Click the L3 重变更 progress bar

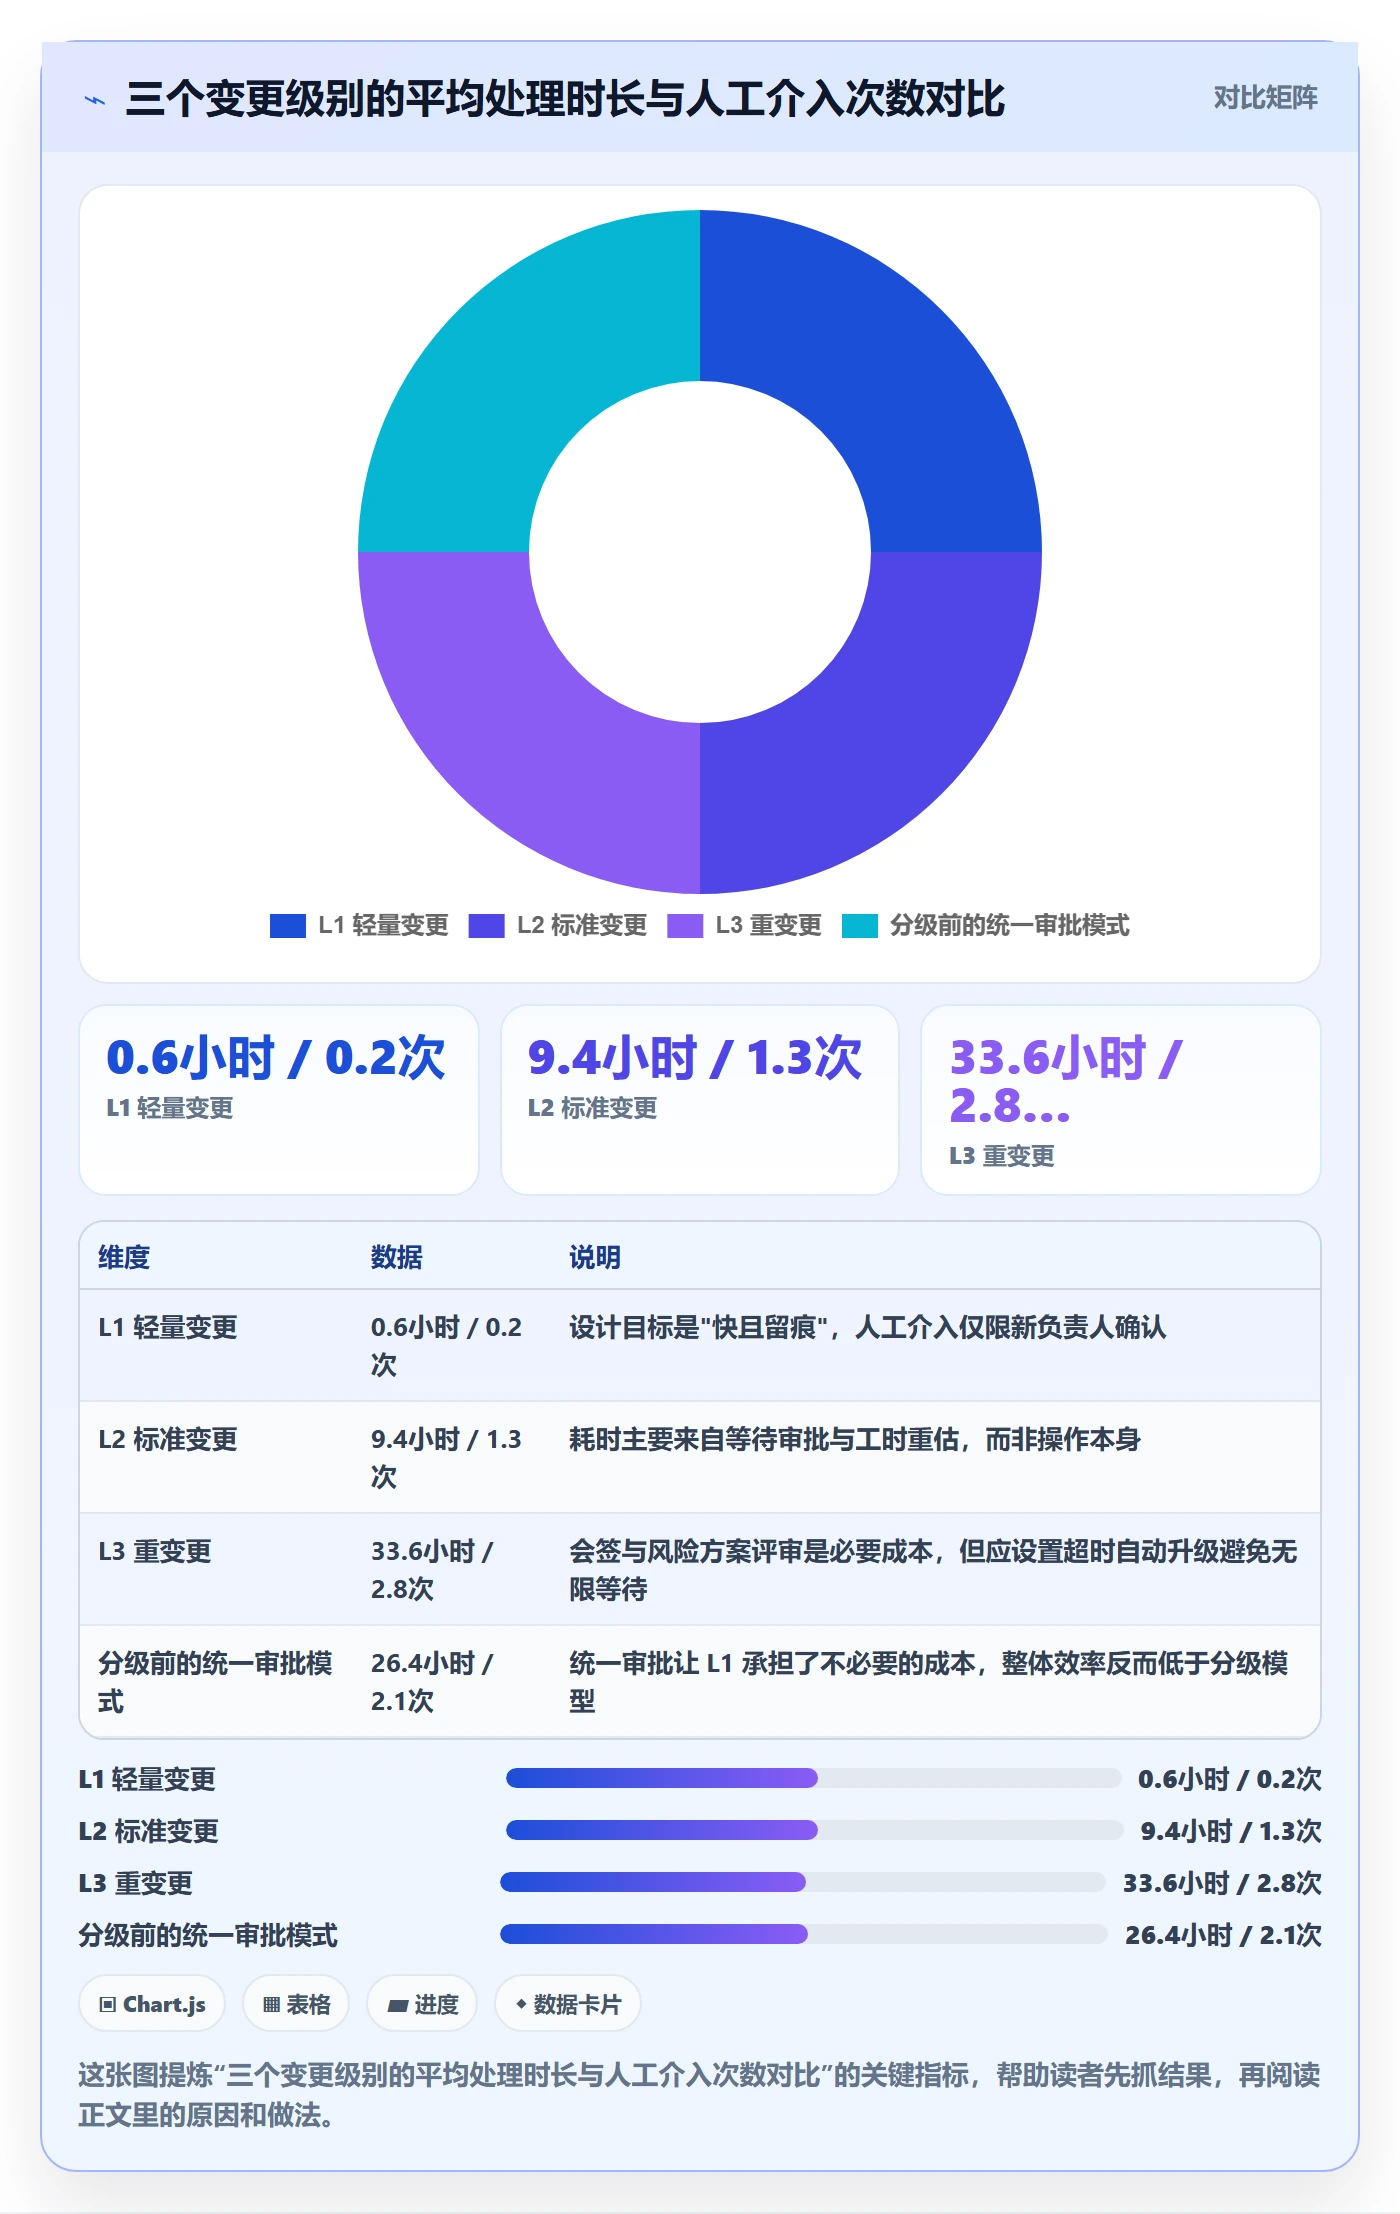pos(803,1882)
